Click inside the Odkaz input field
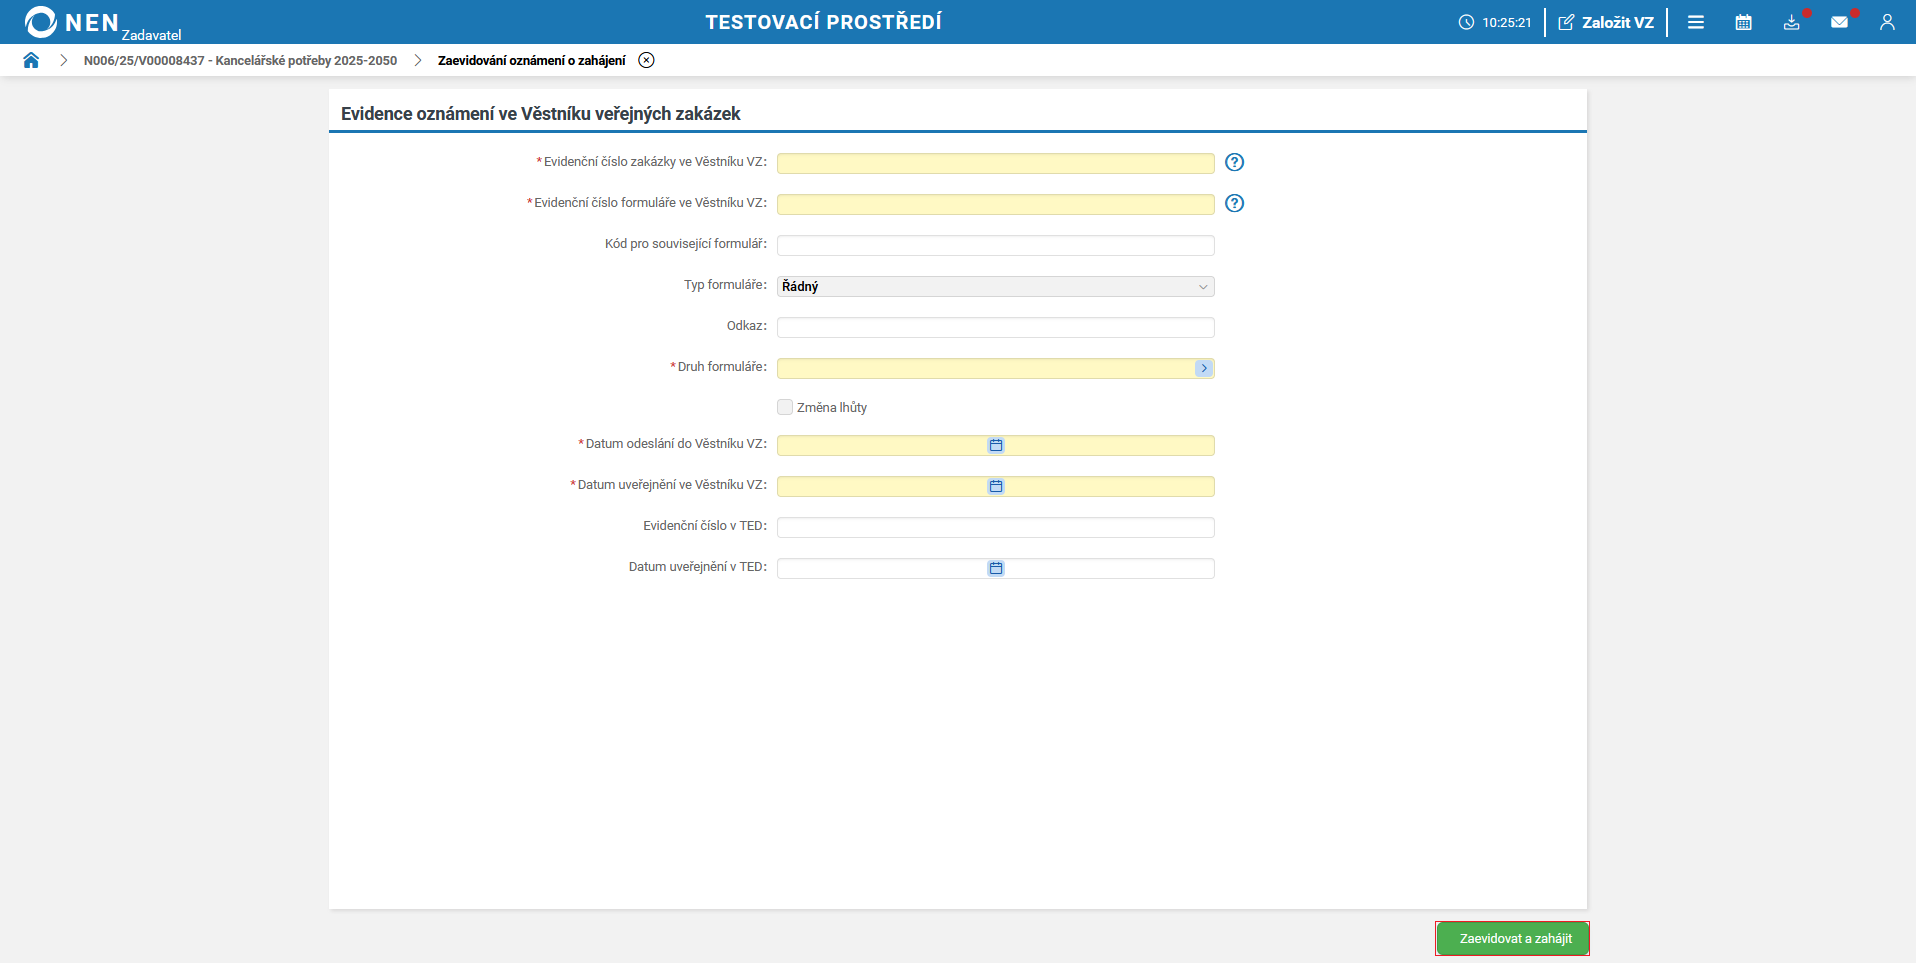Viewport: 1916px width, 963px height. pos(995,327)
